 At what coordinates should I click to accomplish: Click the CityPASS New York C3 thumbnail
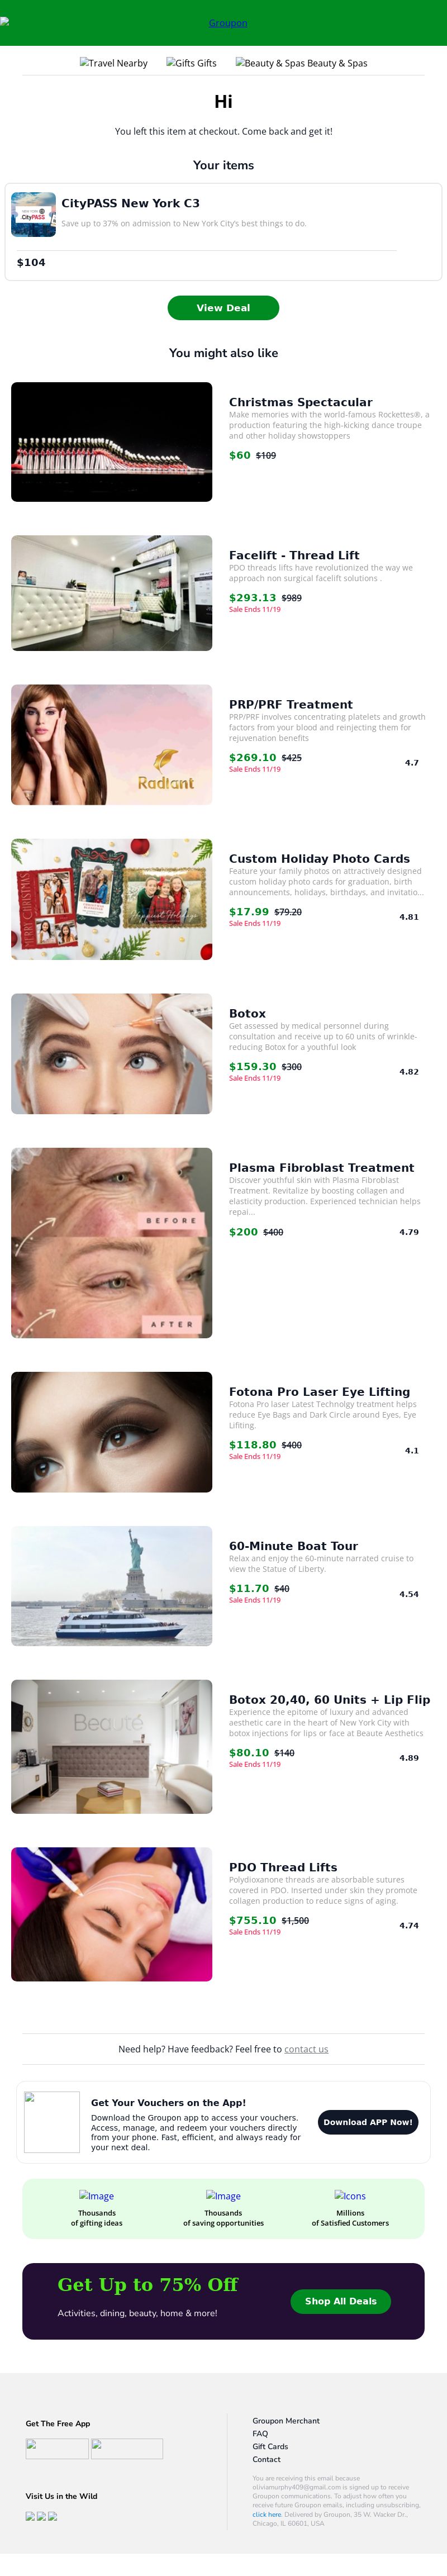(x=33, y=215)
